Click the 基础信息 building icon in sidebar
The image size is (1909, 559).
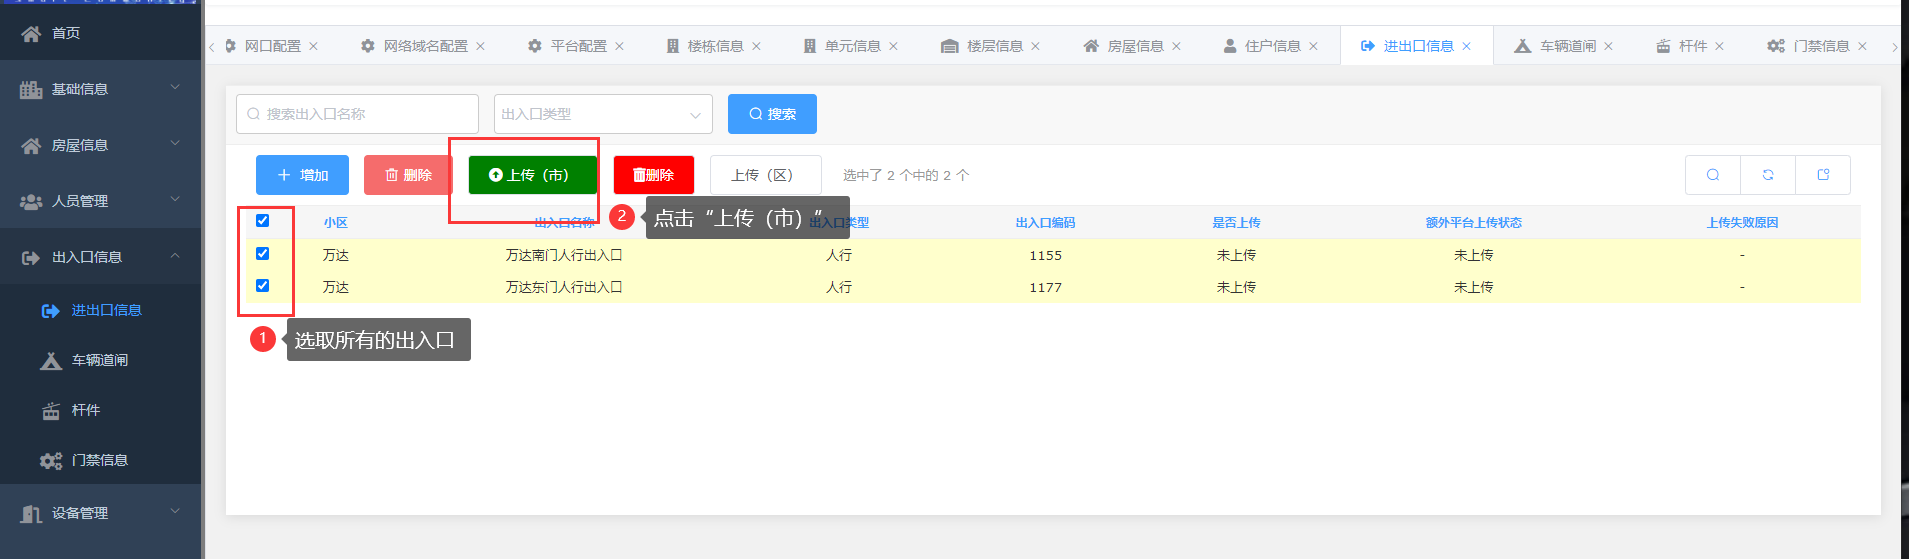(x=31, y=90)
